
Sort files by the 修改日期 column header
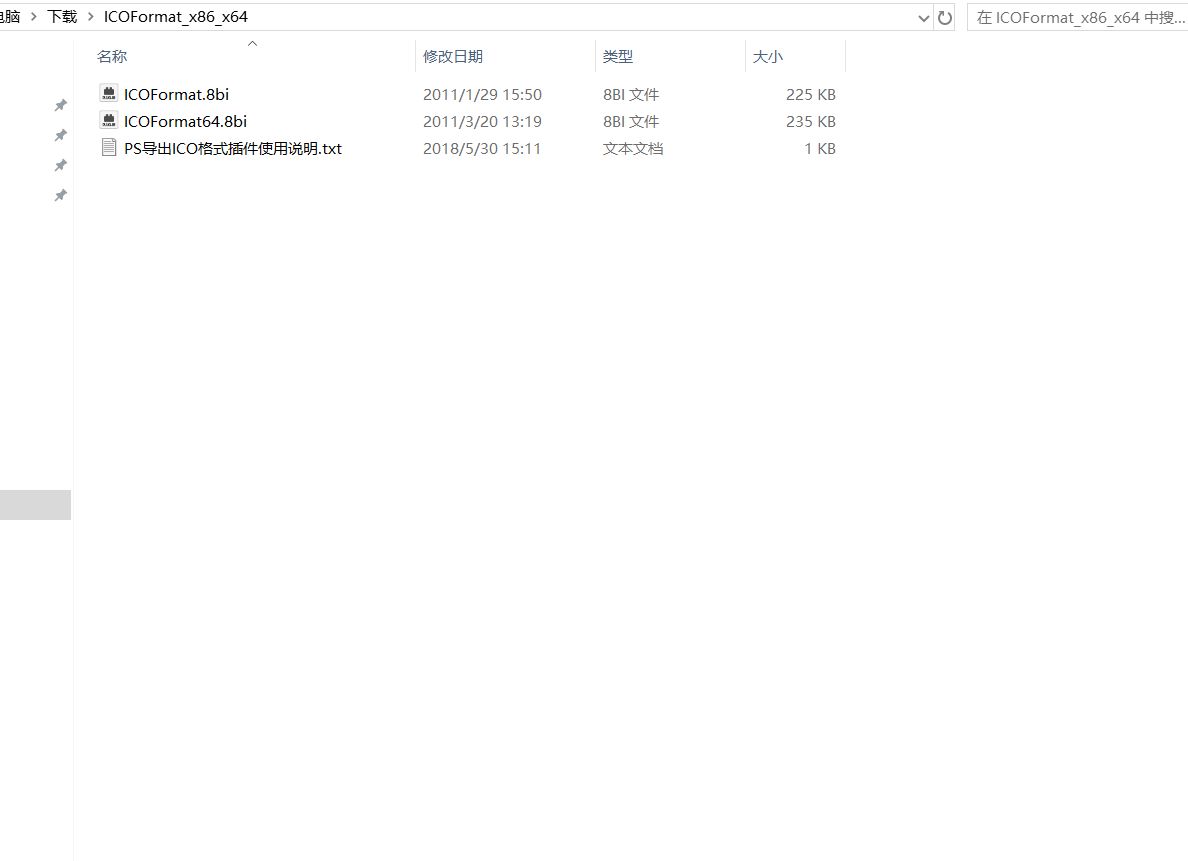[453, 56]
